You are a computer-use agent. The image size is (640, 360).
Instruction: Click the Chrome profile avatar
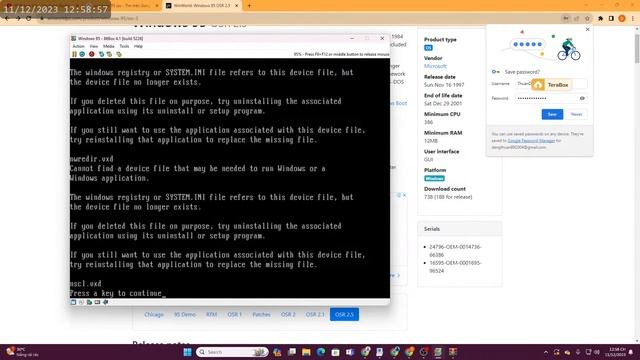622,18
